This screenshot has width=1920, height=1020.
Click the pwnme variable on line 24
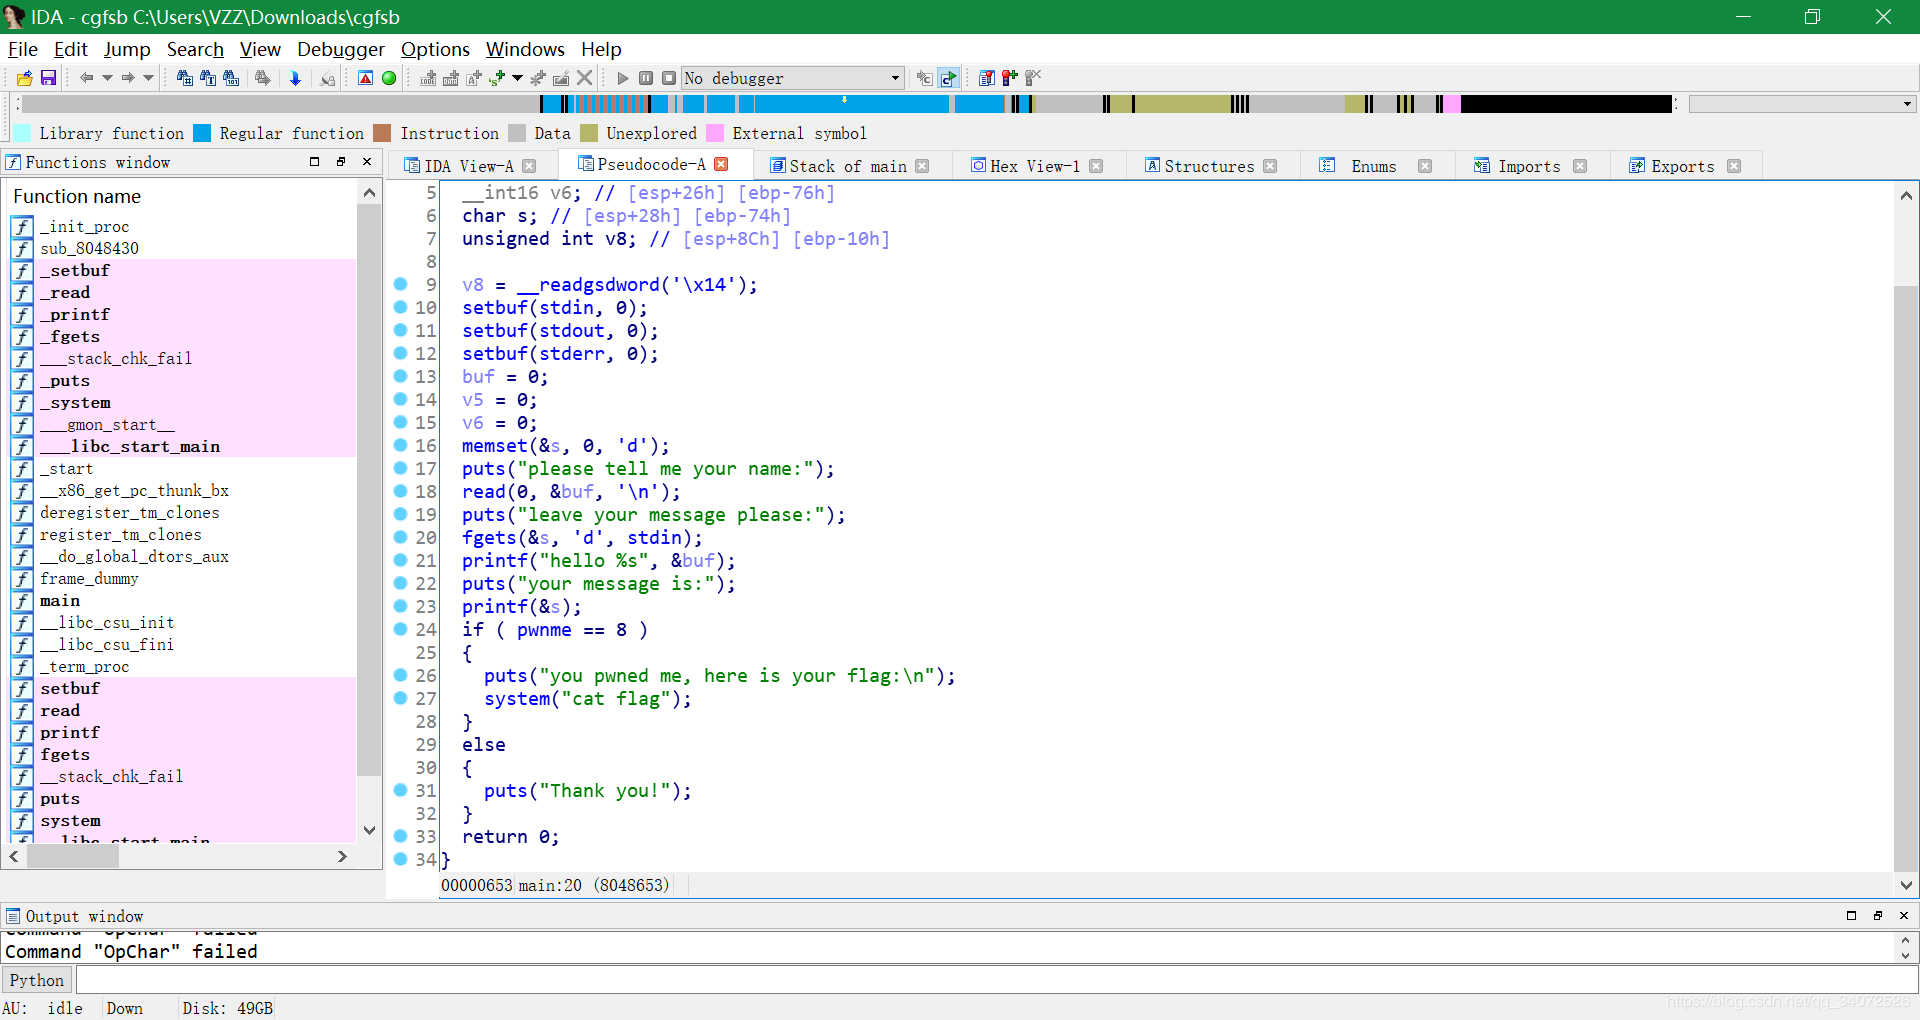(544, 630)
